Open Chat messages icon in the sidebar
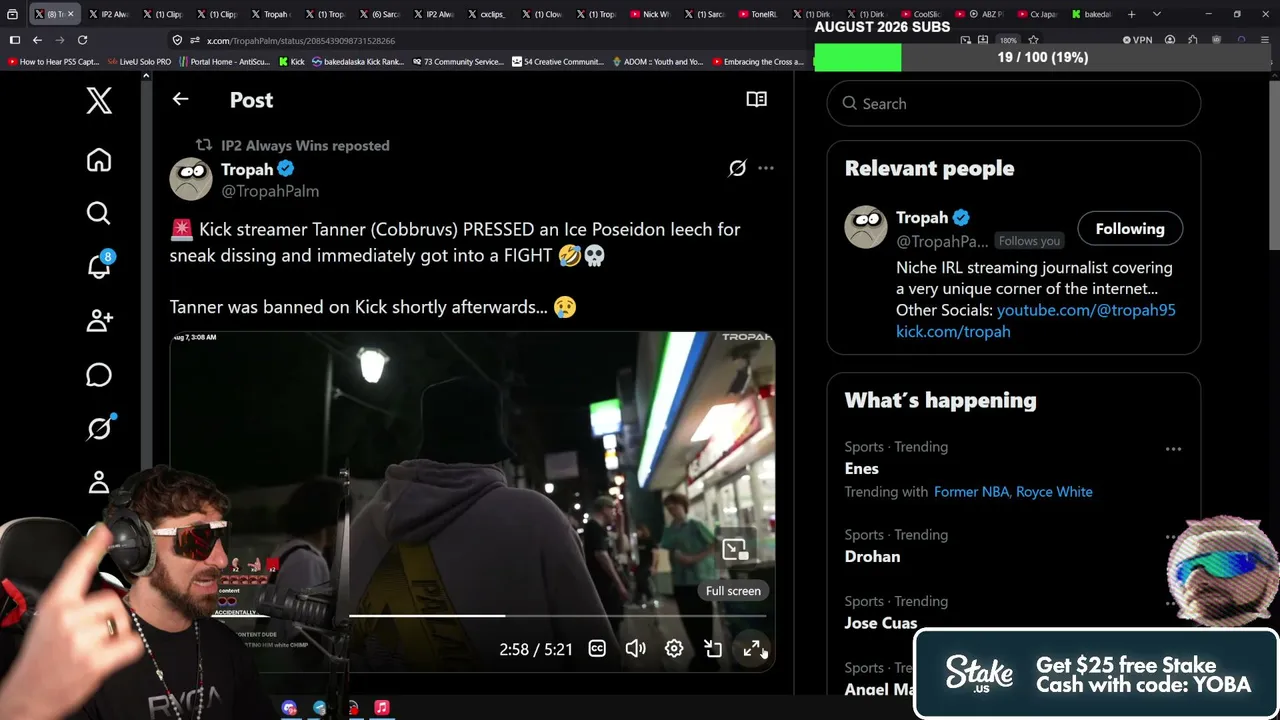 98,374
